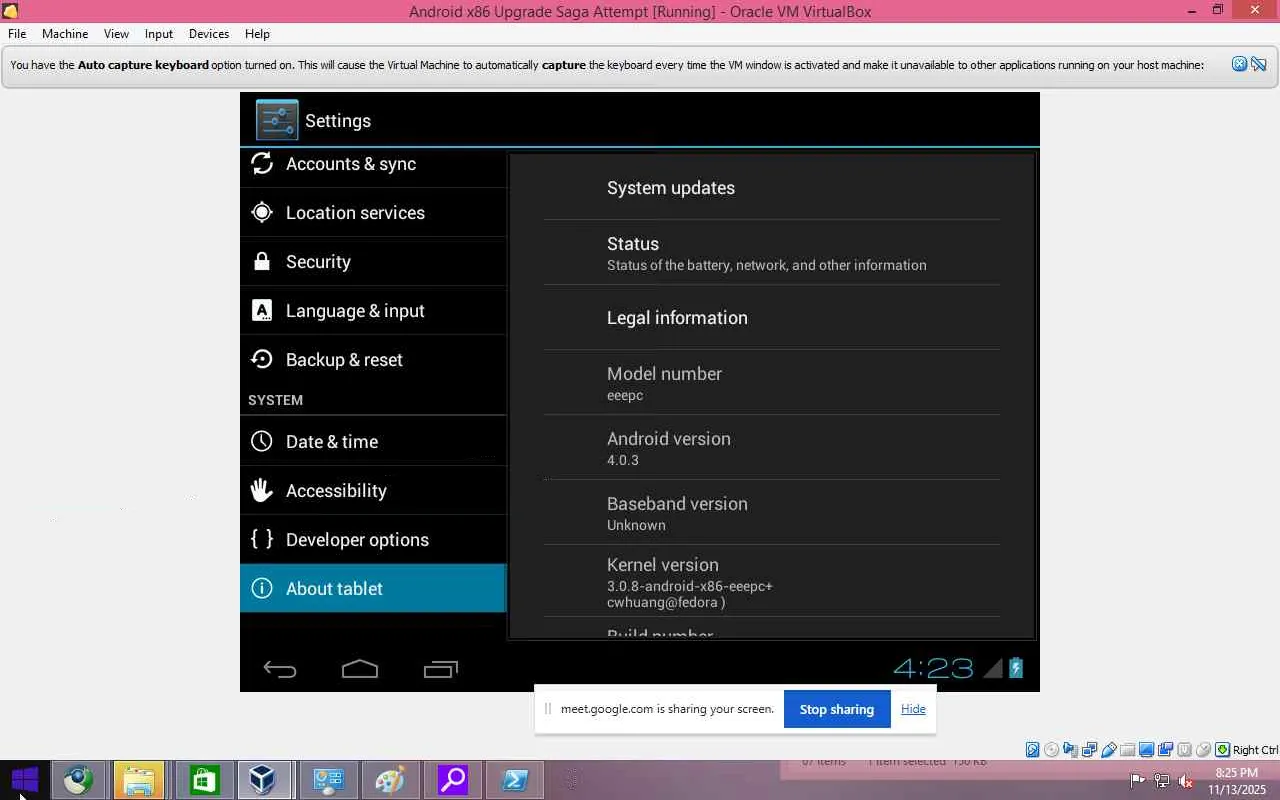Open Developer options

373,539
